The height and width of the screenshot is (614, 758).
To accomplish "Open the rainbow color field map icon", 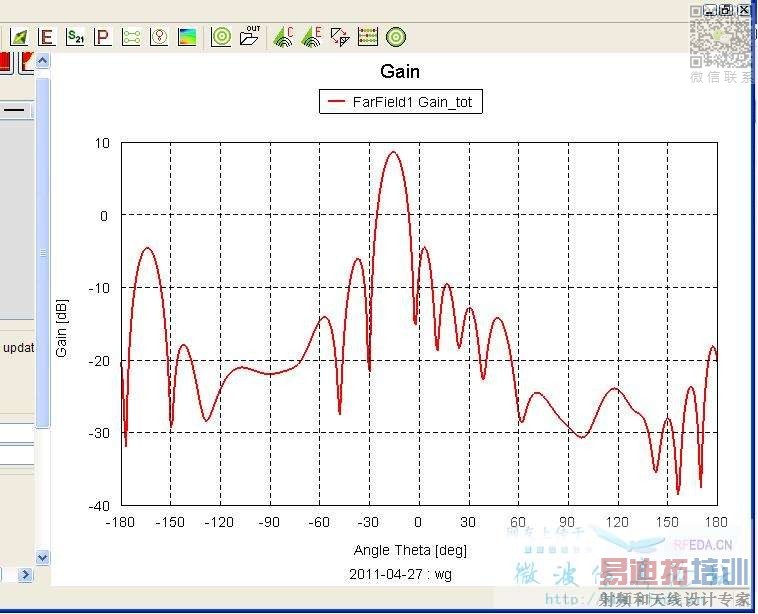I will [187, 37].
